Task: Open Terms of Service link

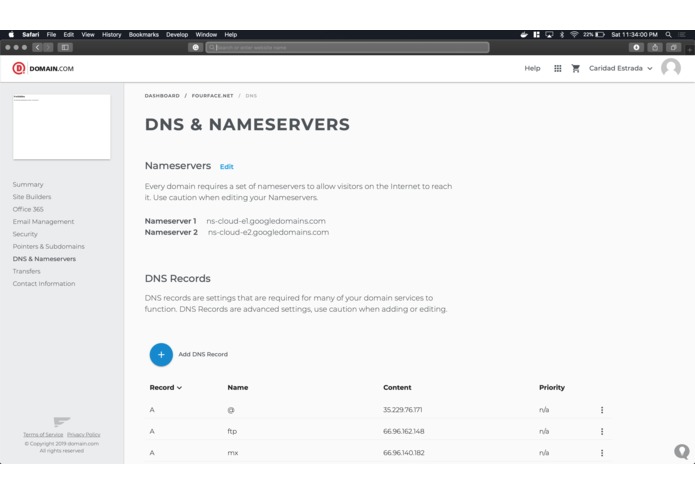Action: pos(43,435)
